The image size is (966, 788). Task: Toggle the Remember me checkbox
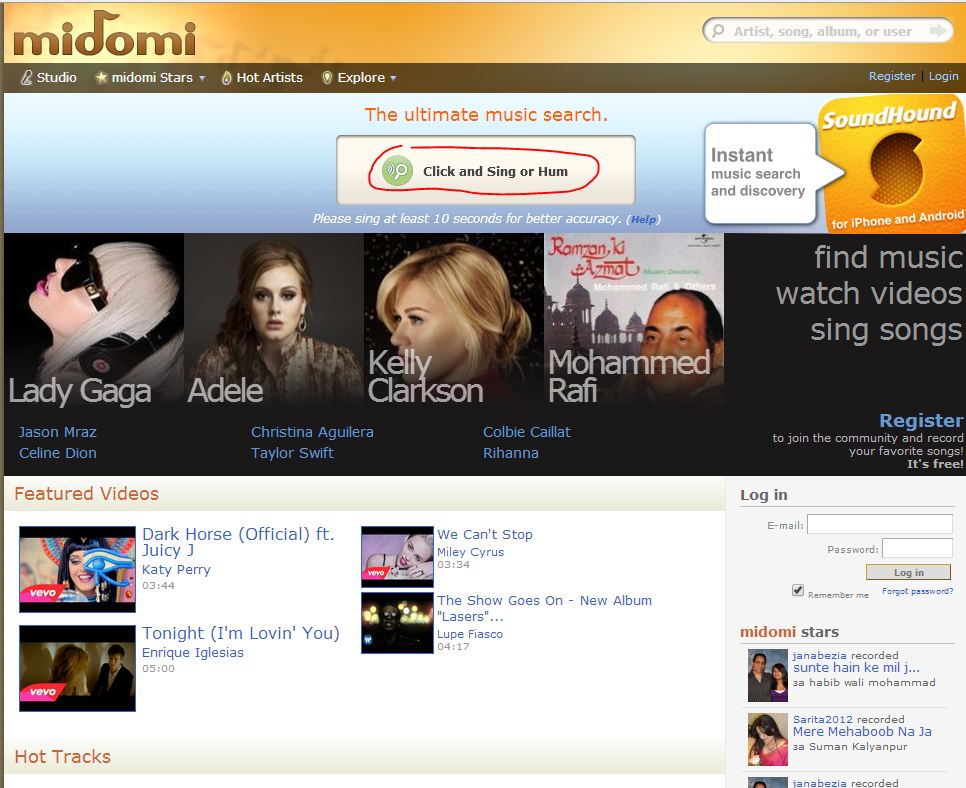pyautogui.click(x=798, y=590)
